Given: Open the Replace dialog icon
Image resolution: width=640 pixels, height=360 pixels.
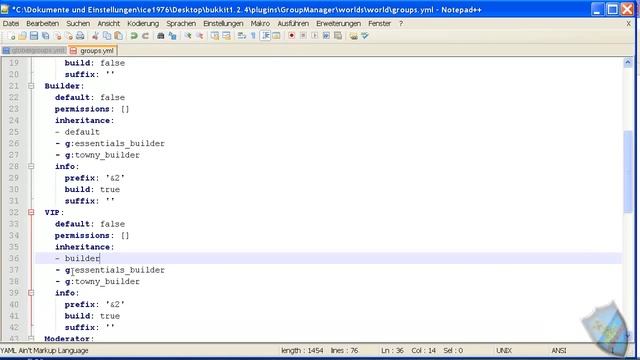Looking at the screenshot, I should click(x=172, y=36).
